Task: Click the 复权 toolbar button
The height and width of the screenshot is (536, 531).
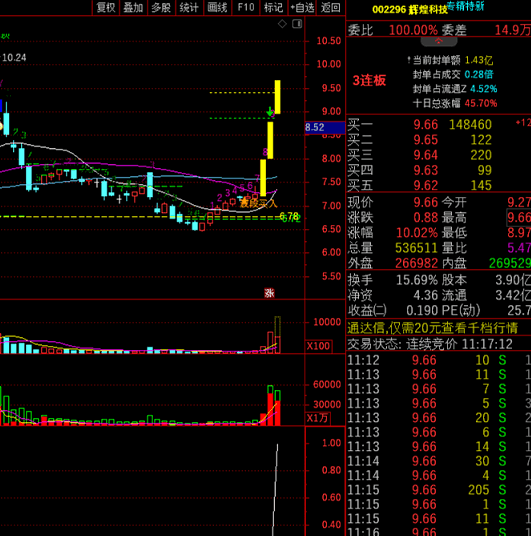Action: pos(106,8)
